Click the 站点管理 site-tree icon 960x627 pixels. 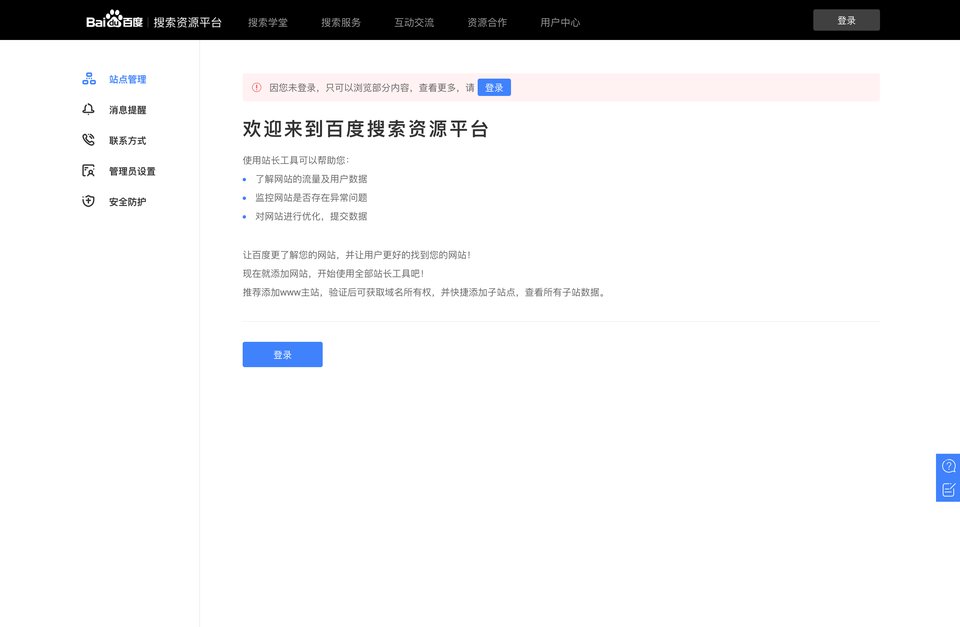[x=89, y=79]
